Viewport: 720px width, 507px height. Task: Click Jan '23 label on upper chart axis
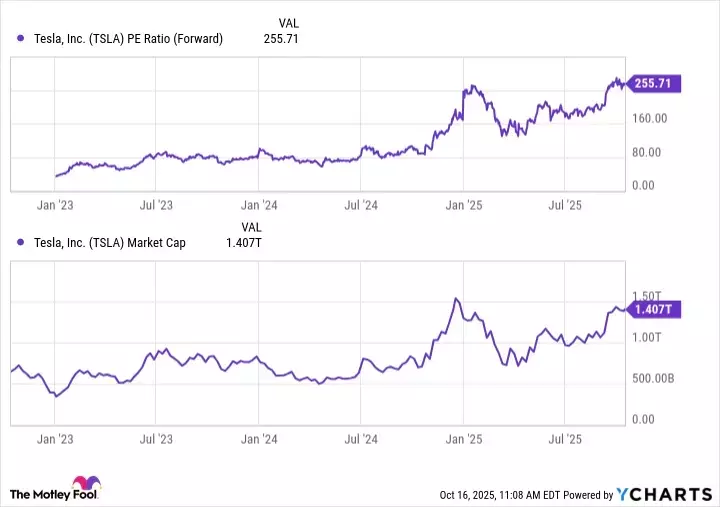coord(53,205)
